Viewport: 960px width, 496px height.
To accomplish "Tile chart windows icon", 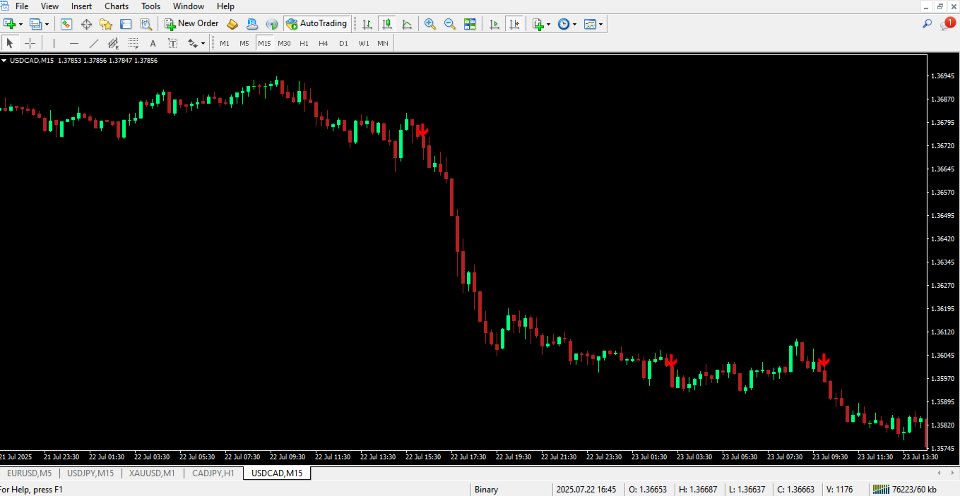I will click(x=470, y=24).
